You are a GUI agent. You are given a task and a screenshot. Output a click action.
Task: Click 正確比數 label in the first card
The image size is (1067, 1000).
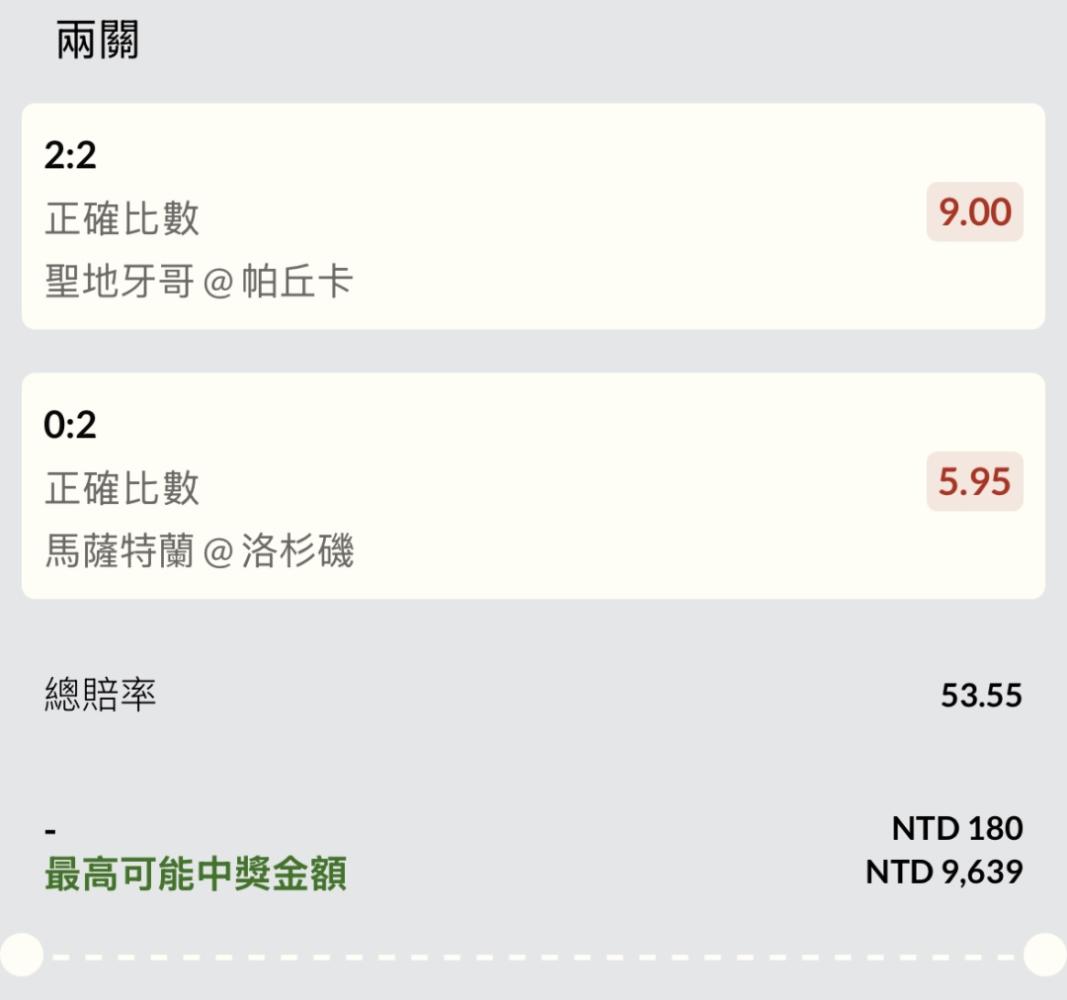coord(122,218)
